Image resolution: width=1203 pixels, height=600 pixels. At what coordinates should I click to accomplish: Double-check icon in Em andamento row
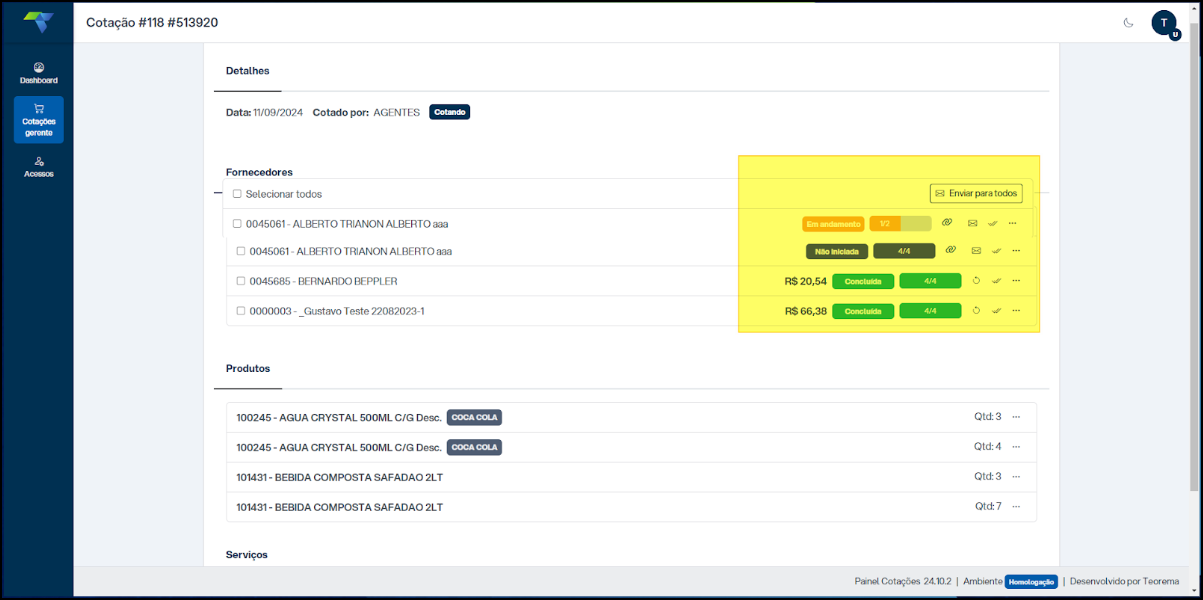993,223
